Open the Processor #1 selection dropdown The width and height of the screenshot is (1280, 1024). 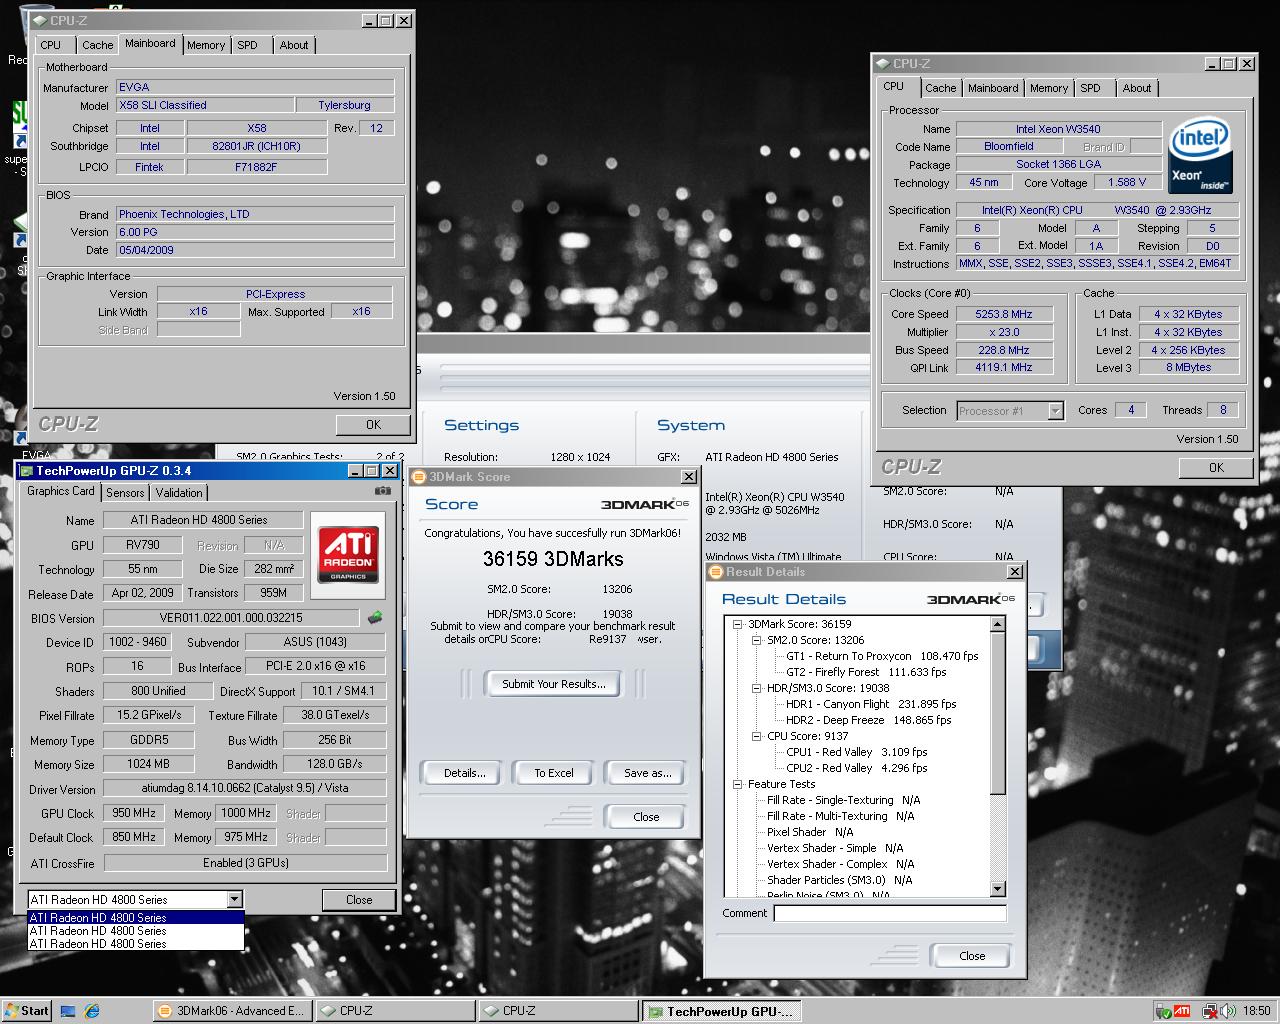pyautogui.click(x=1055, y=410)
